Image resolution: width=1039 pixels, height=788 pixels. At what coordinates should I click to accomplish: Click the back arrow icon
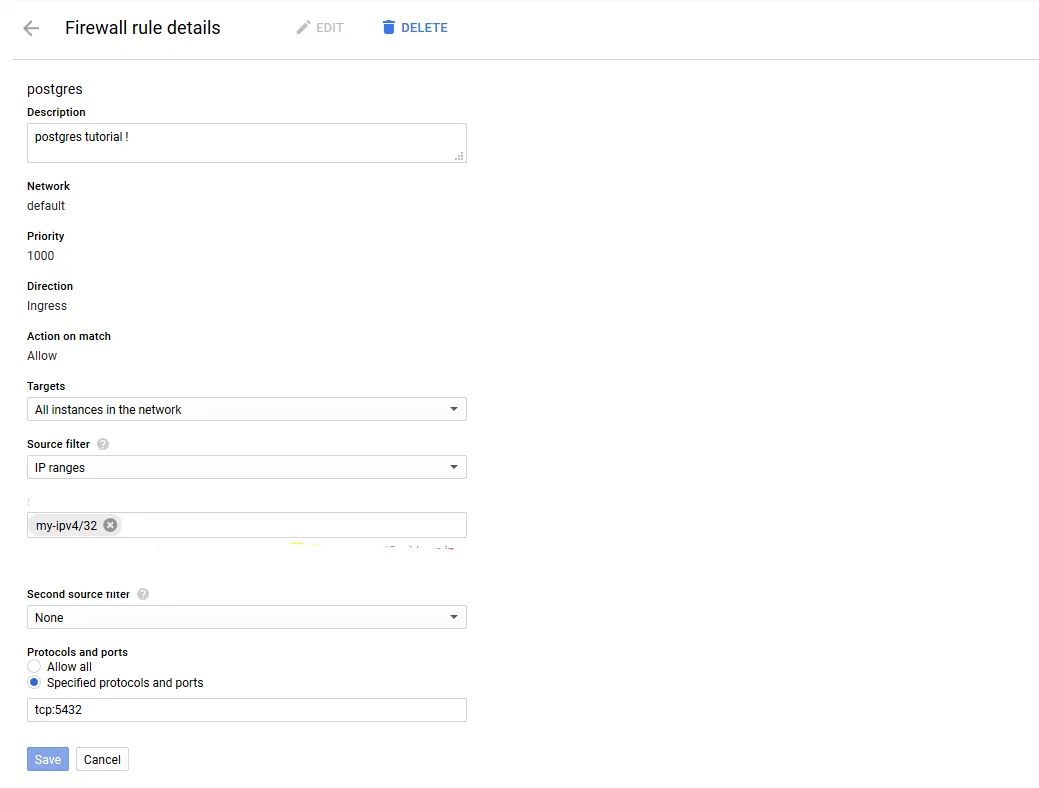(x=31, y=28)
